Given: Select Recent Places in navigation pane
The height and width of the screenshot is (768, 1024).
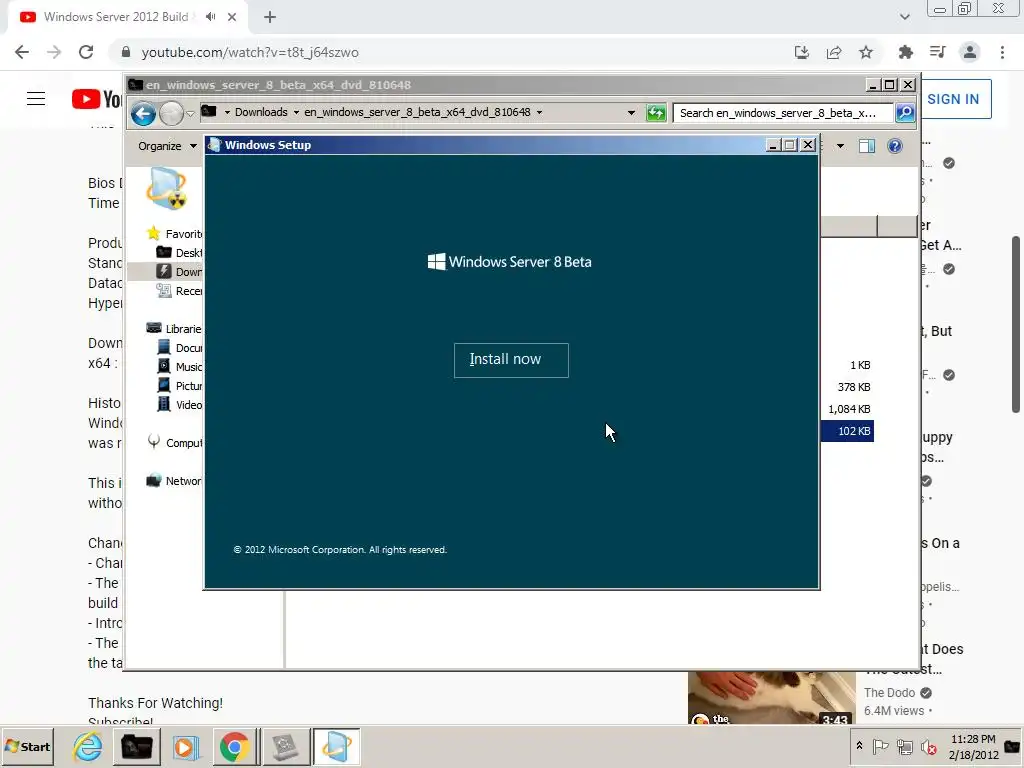Looking at the screenshot, I should [179, 290].
